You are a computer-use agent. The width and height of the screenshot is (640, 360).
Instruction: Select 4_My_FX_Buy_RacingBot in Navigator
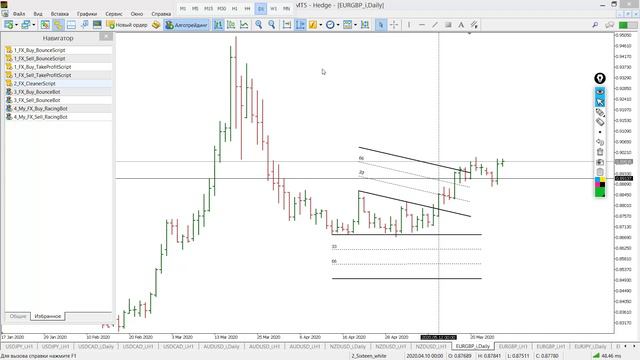(x=40, y=109)
